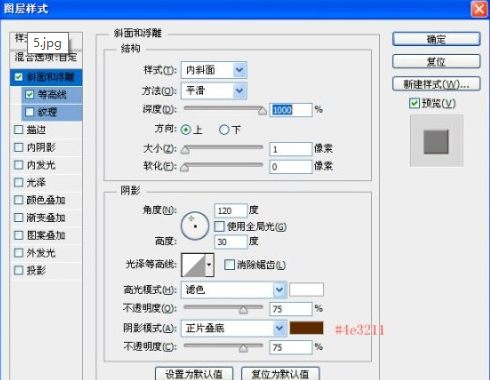
Task: Toggle the 使用全局光 checkbox
Action: point(219,227)
